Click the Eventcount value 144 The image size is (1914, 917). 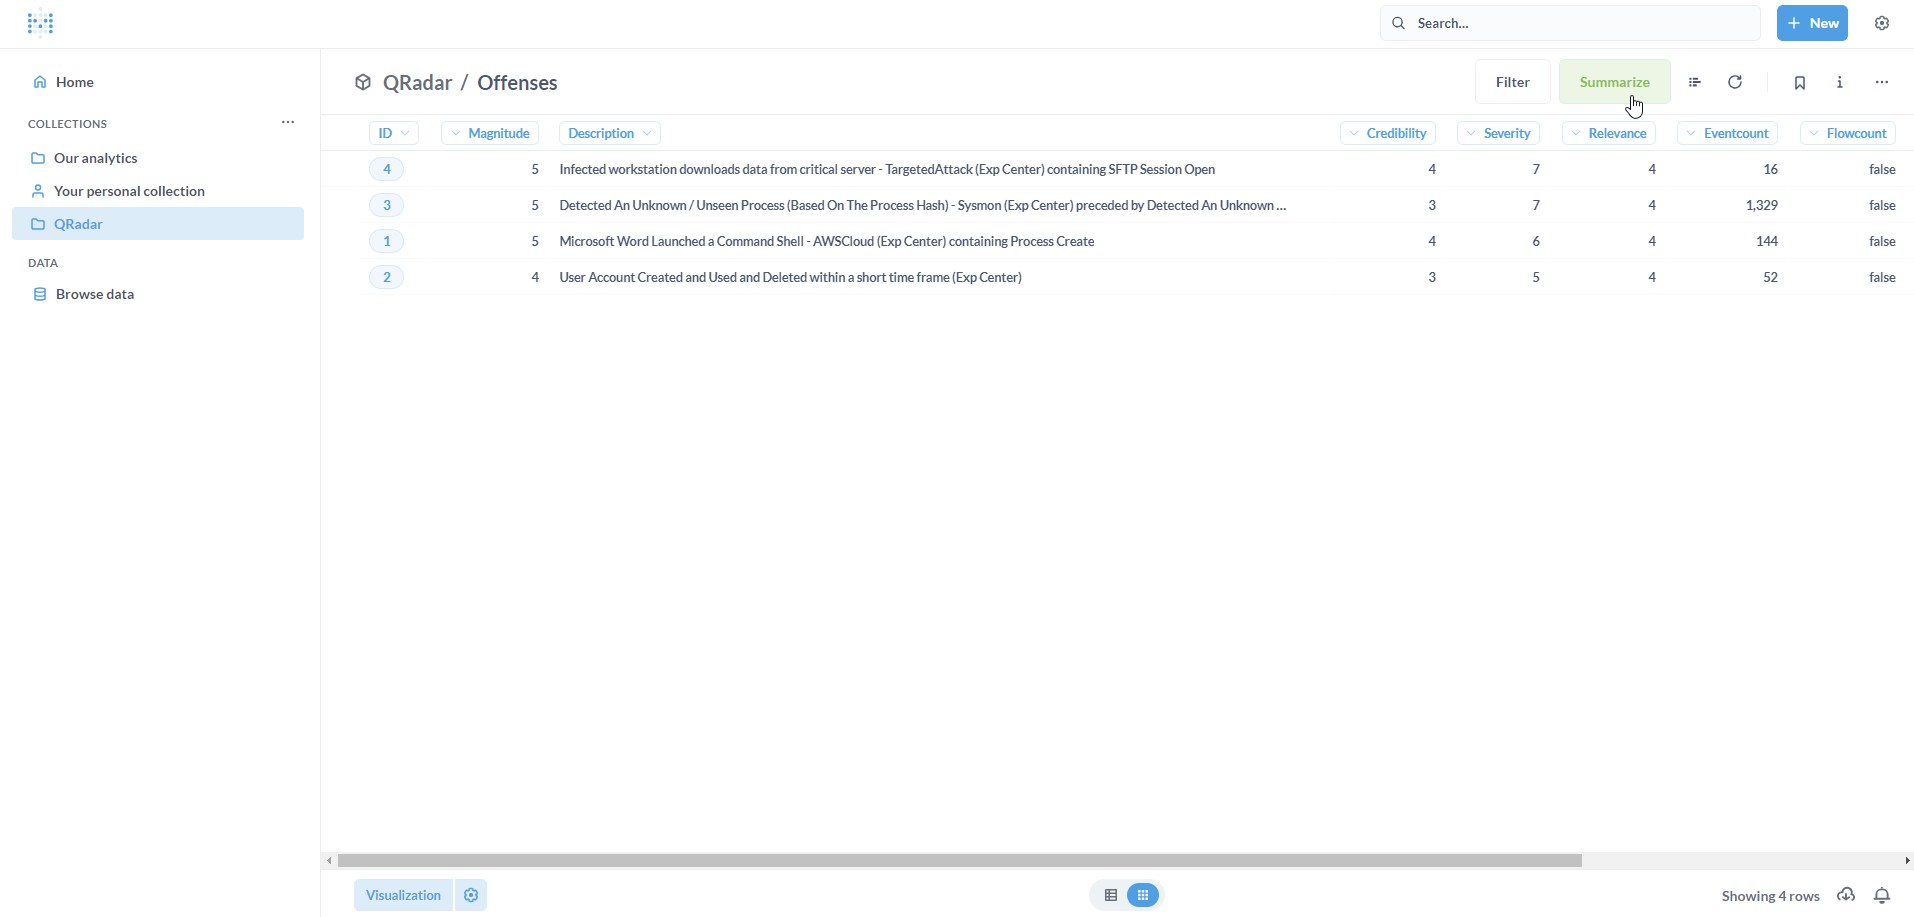1767,241
